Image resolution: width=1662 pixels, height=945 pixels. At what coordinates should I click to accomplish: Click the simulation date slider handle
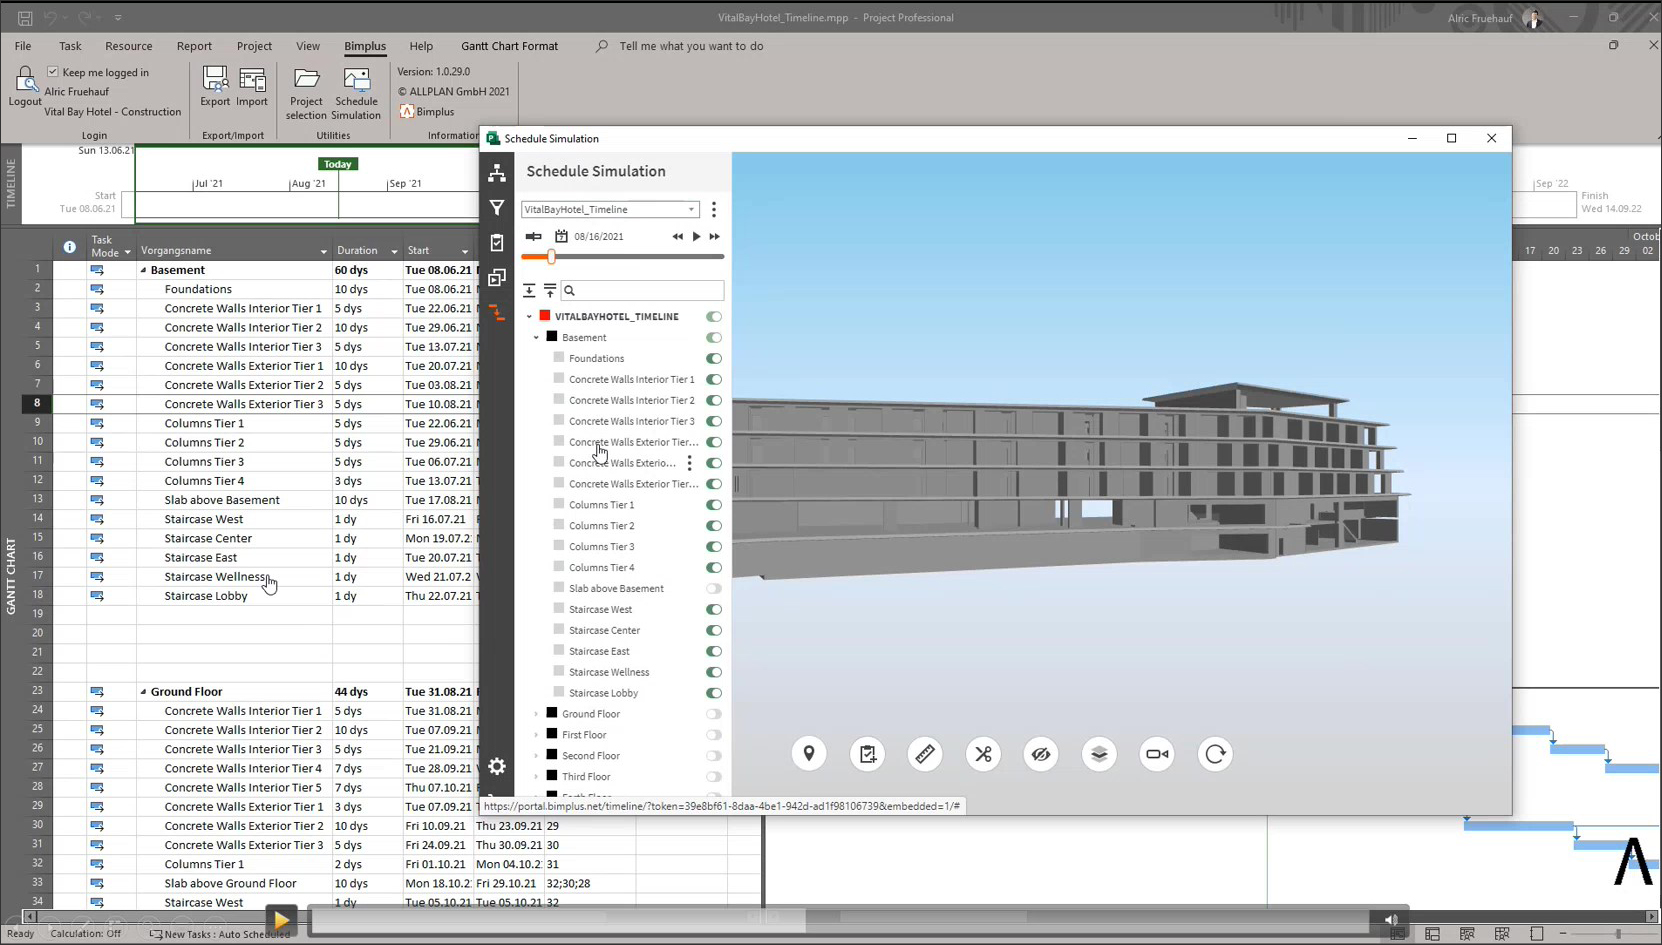(551, 257)
